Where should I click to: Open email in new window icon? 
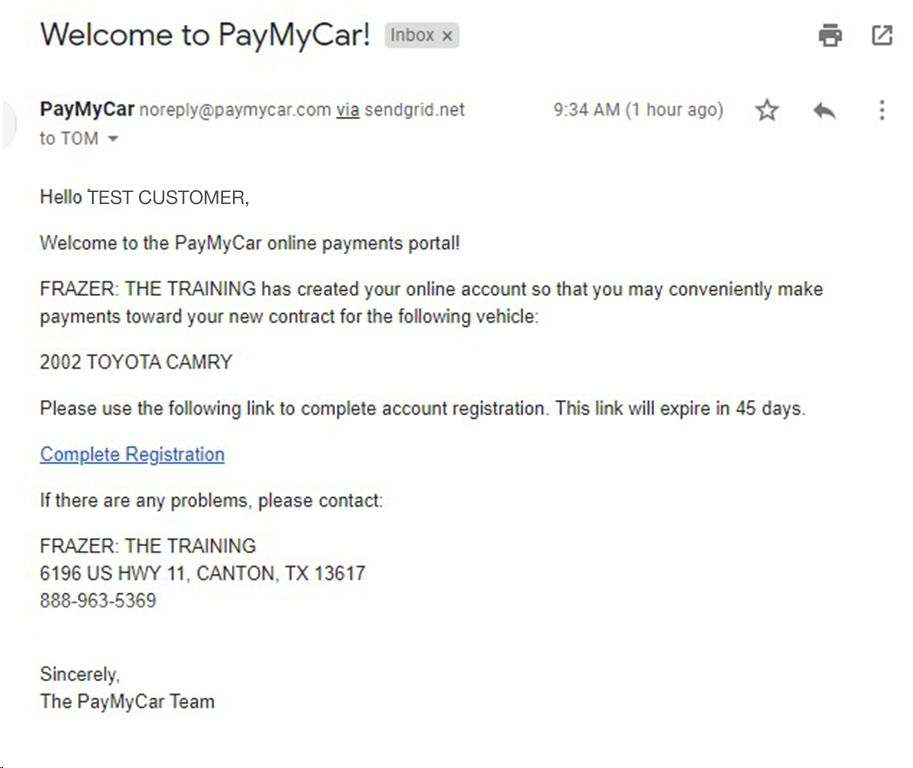pyautogui.click(x=882, y=35)
